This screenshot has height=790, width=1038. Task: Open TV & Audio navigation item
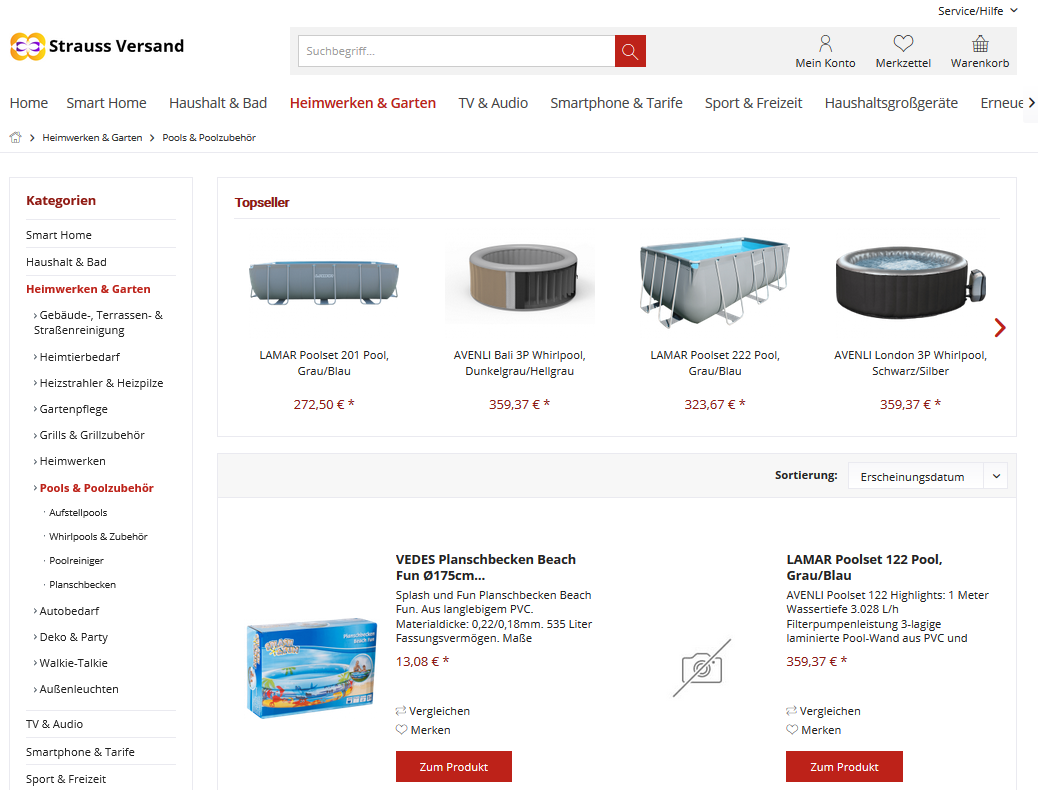pyautogui.click(x=493, y=103)
